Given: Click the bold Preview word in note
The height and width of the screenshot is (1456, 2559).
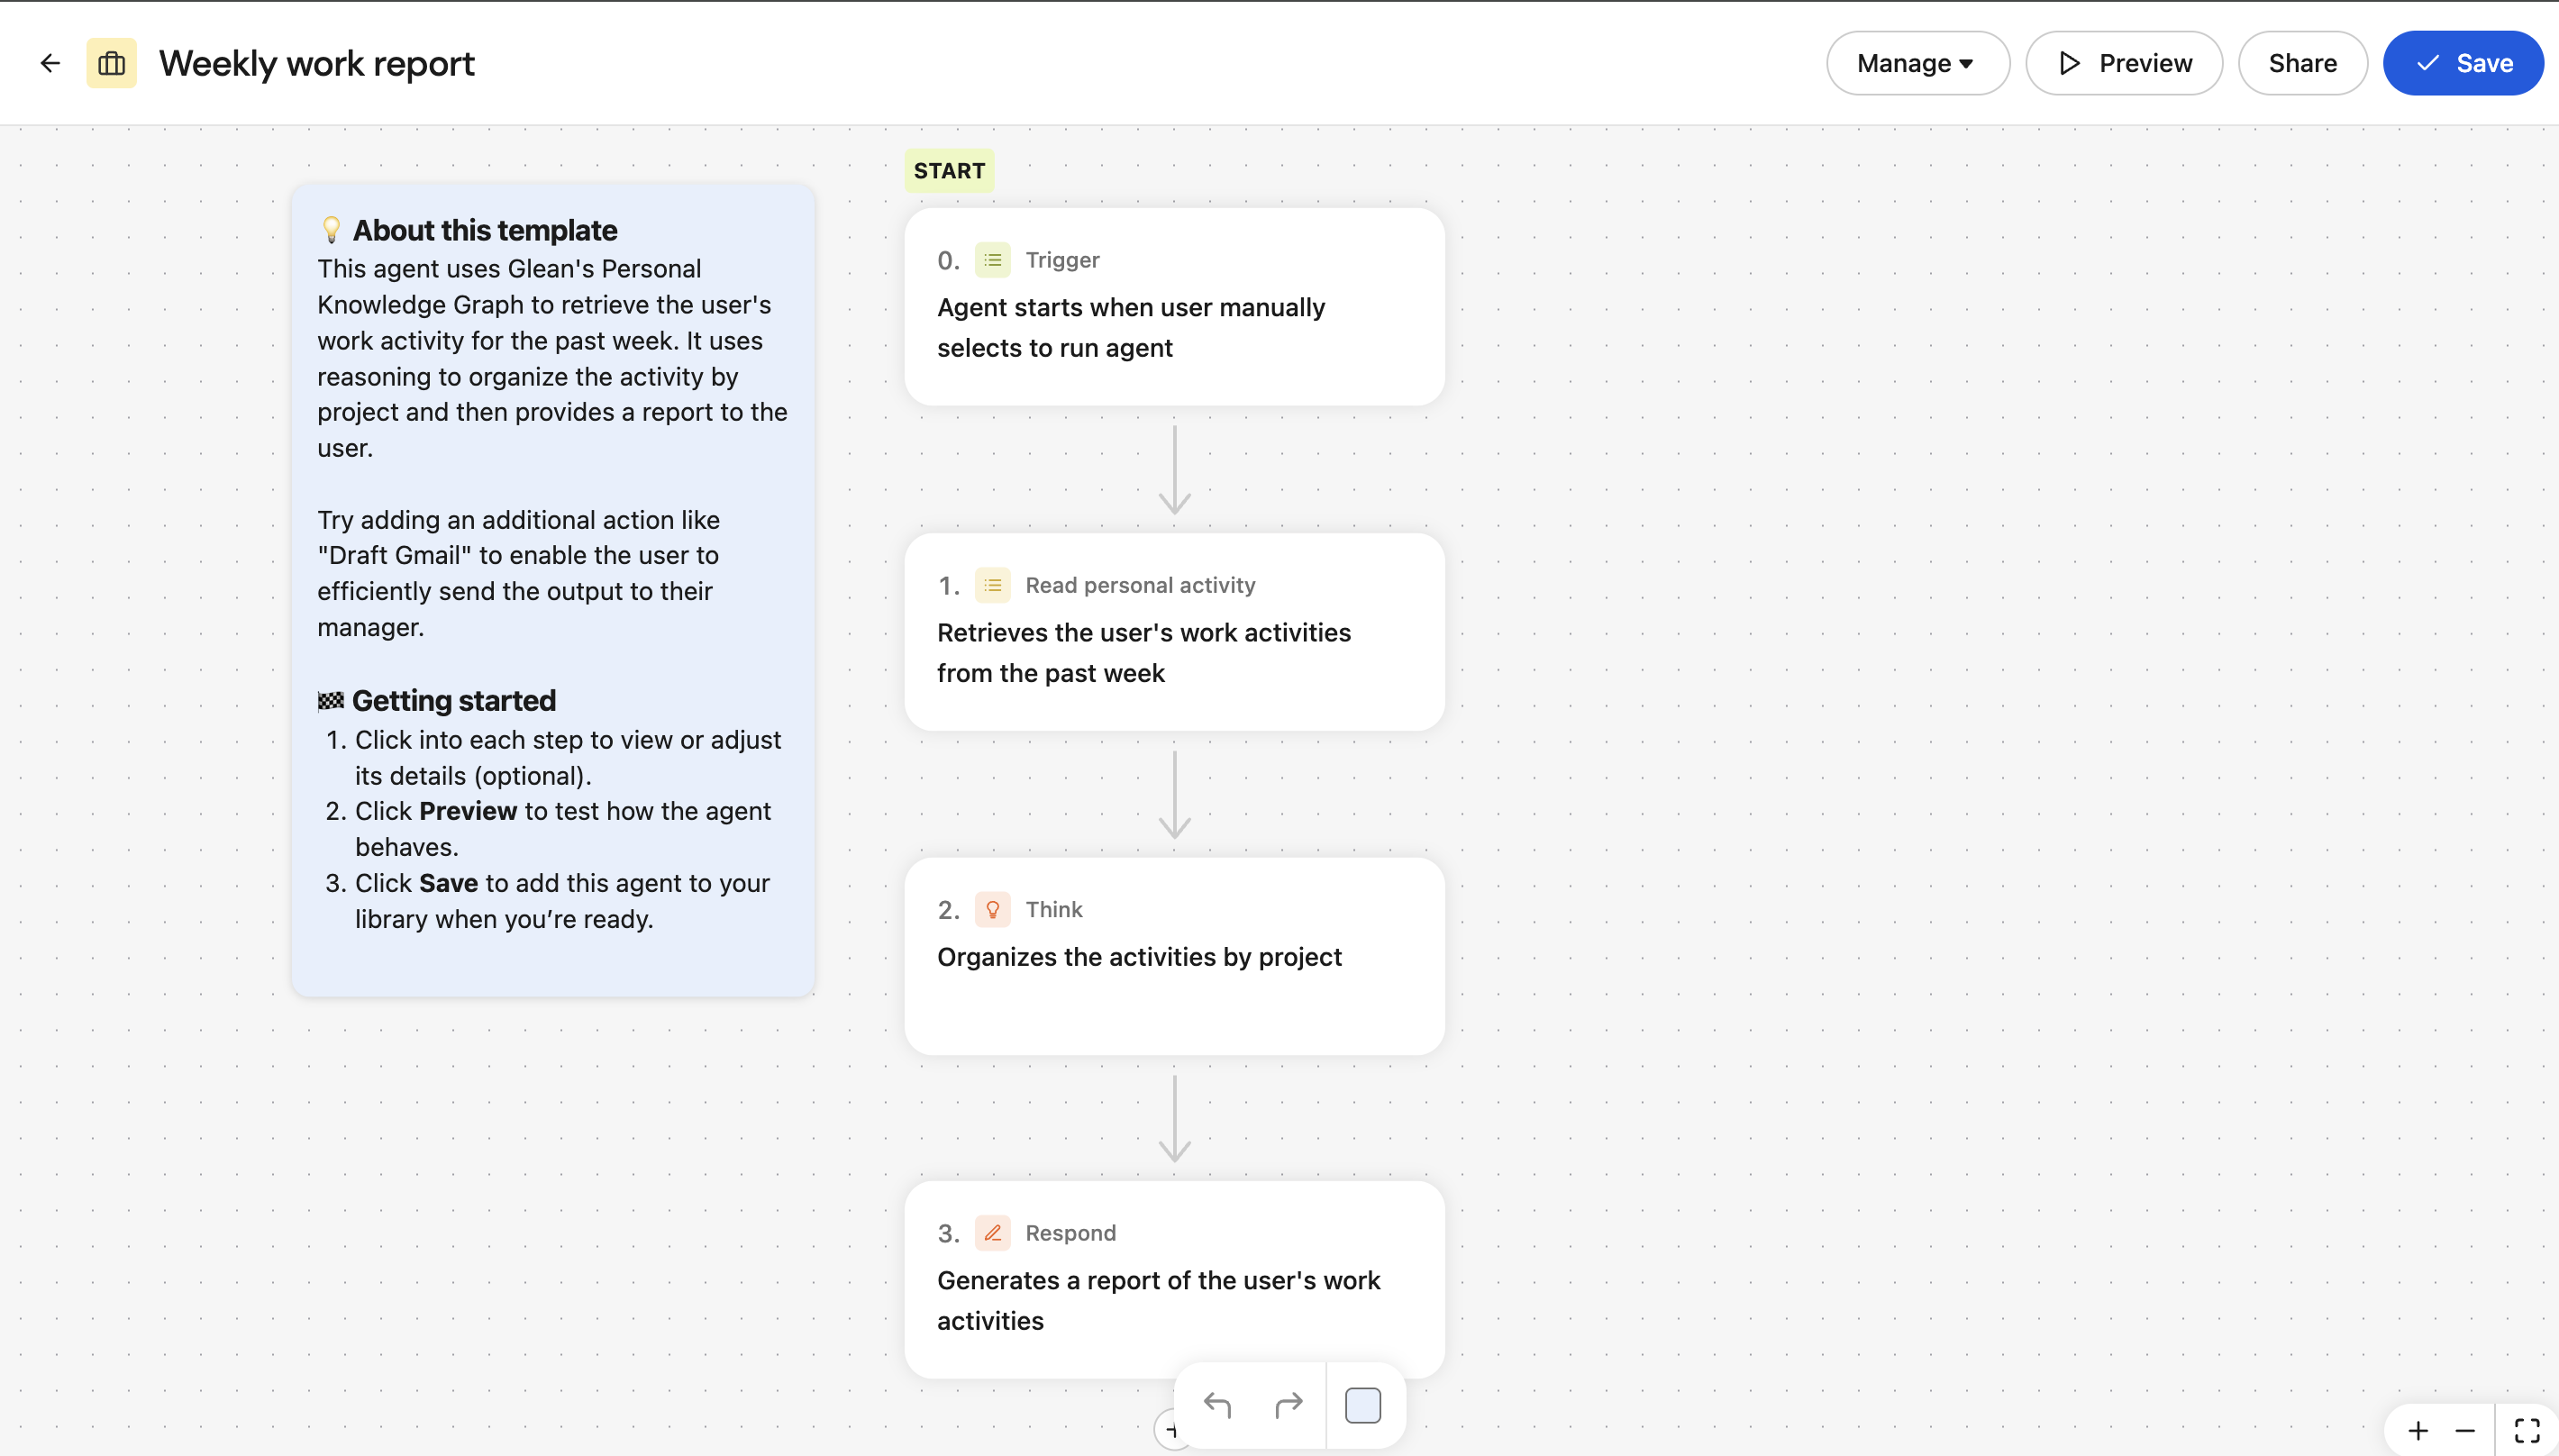Looking at the screenshot, I should (468, 811).
